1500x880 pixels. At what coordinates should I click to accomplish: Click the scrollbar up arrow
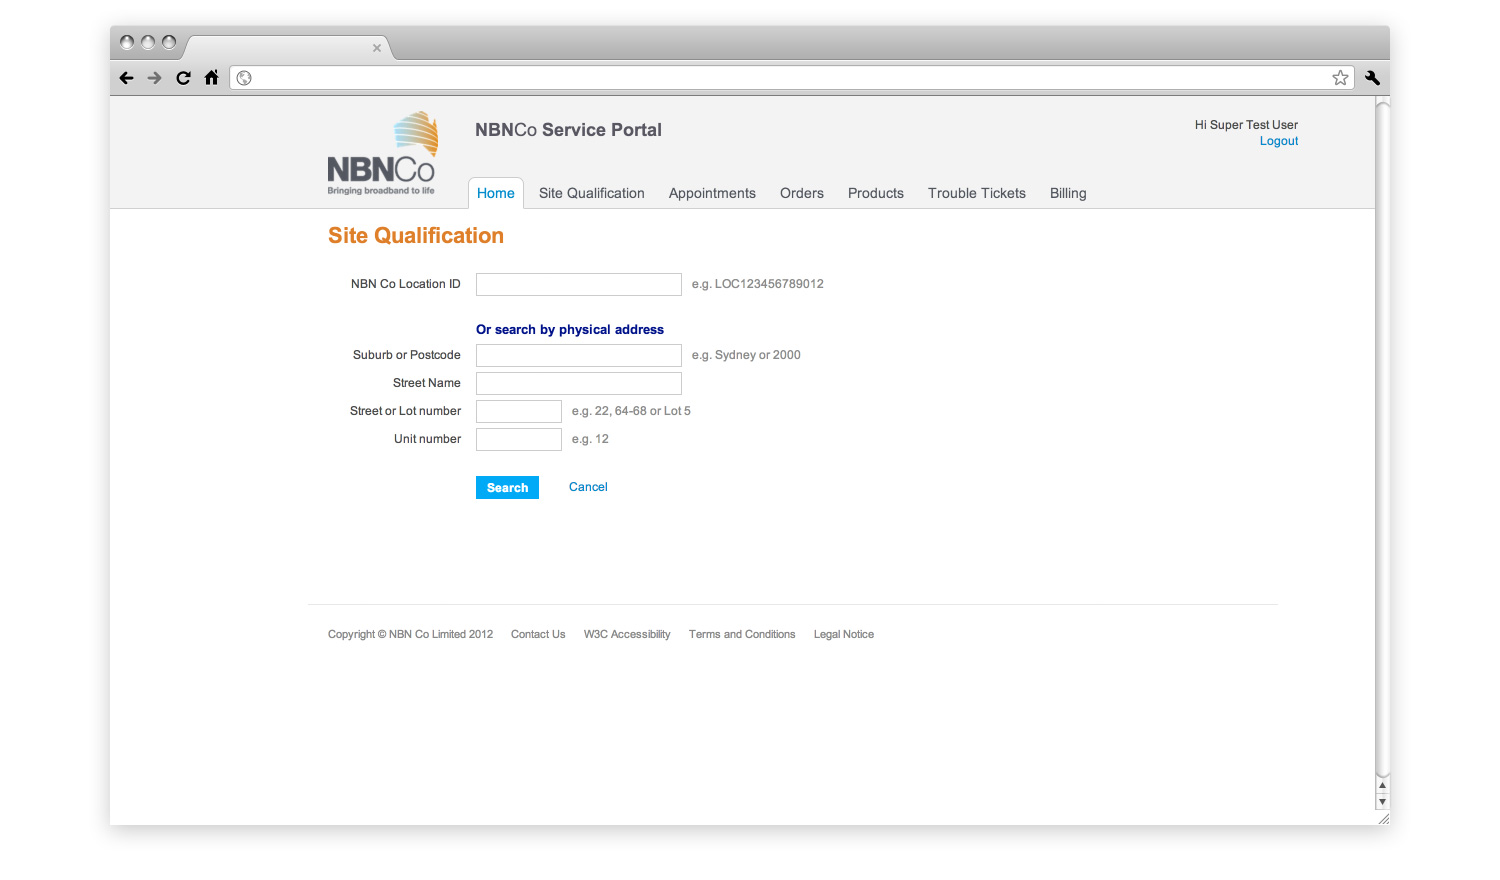[1382, 786]
